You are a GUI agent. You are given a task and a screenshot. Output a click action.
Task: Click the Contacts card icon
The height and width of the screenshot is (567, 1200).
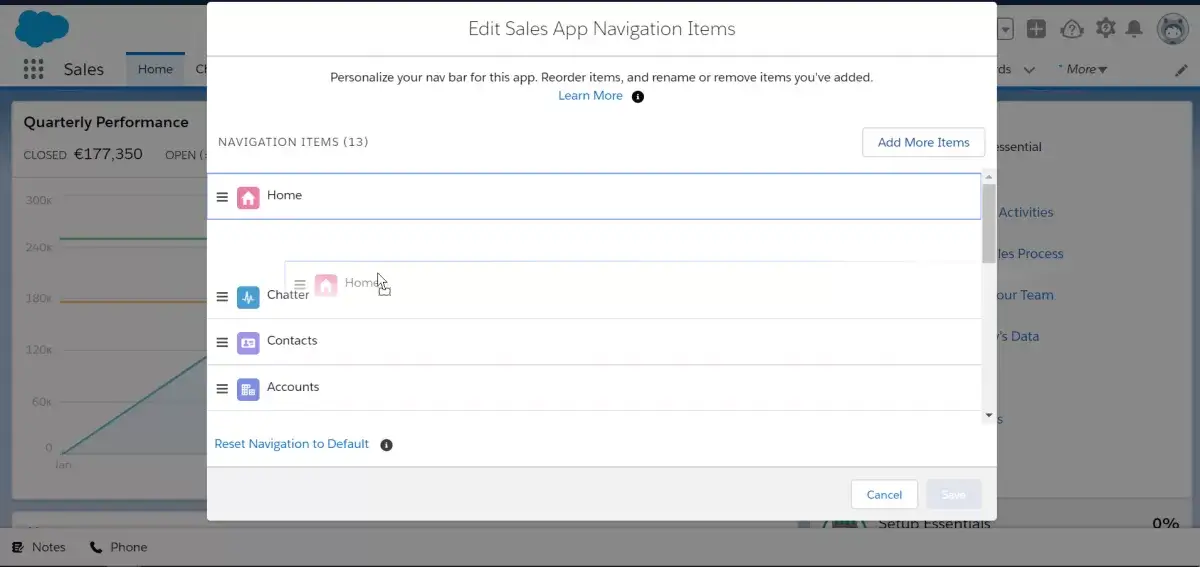click(248, 343)
